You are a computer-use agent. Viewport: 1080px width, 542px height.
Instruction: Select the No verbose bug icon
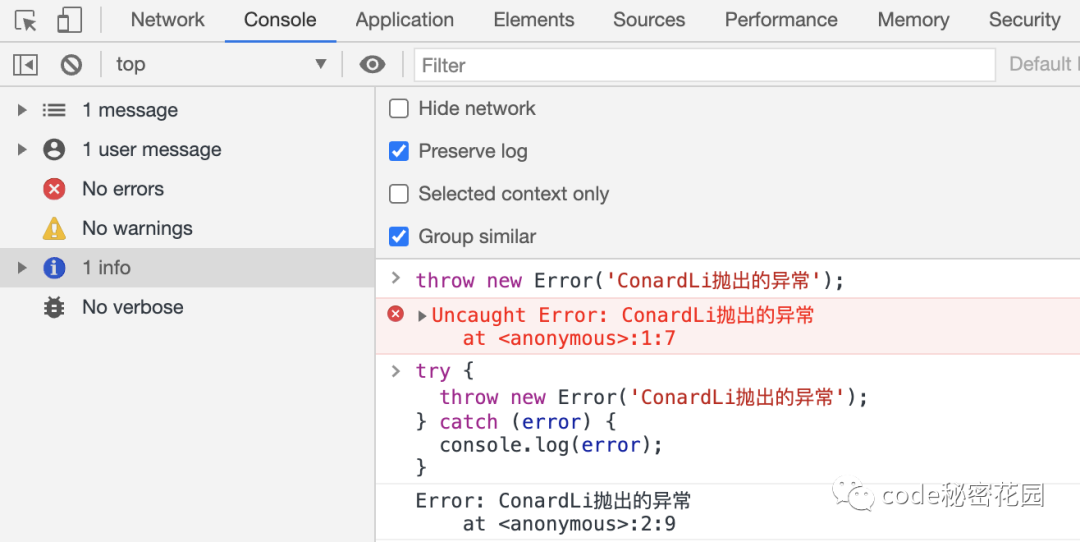(54, 308)
